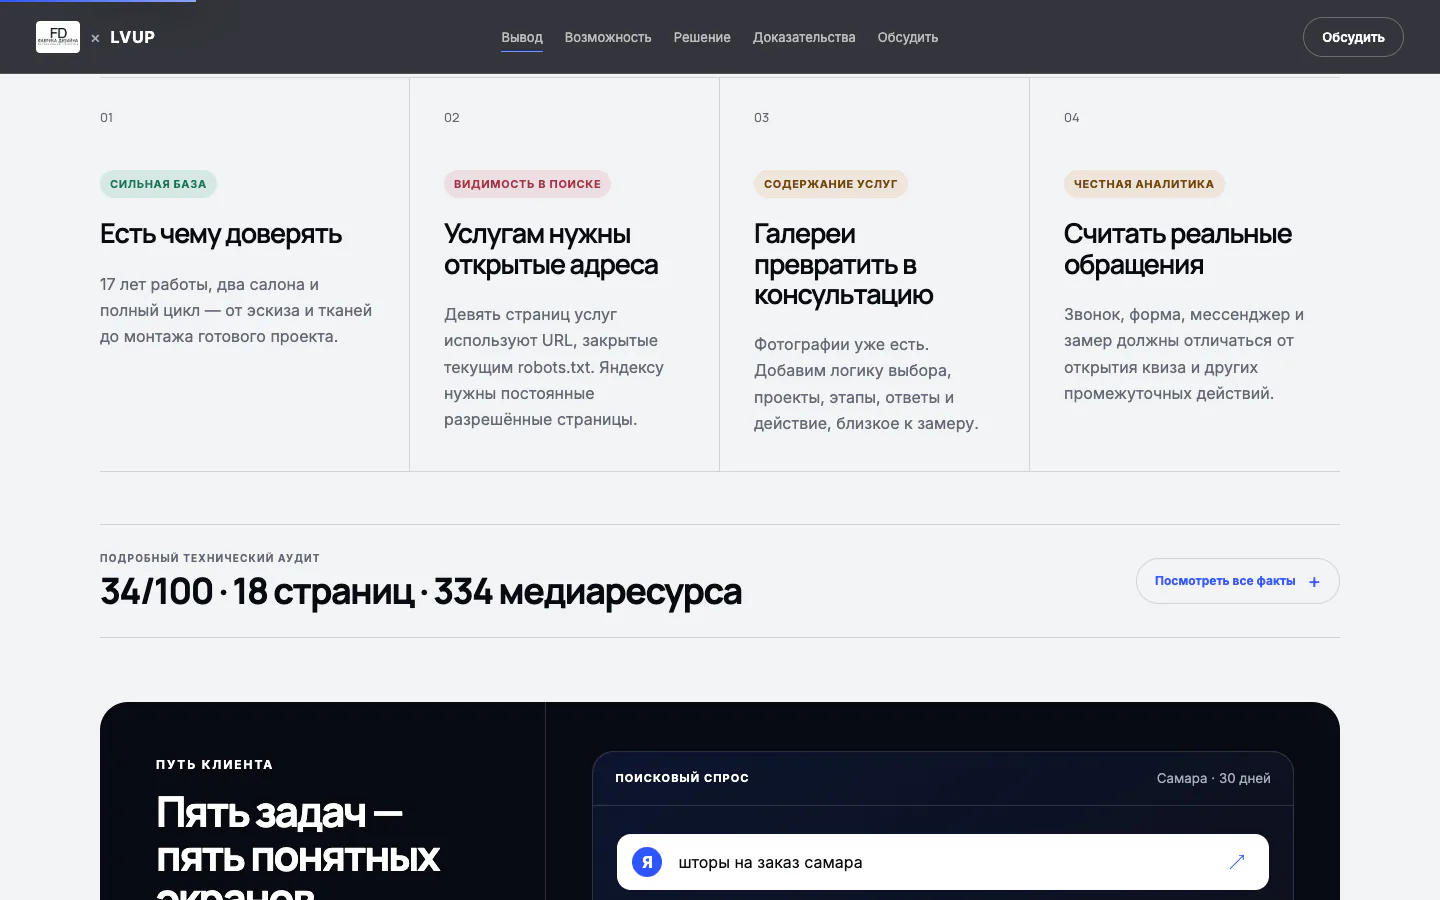Click the ЧЕСТНАЯ АНАЛИТИКА tag

point(1144,184)
